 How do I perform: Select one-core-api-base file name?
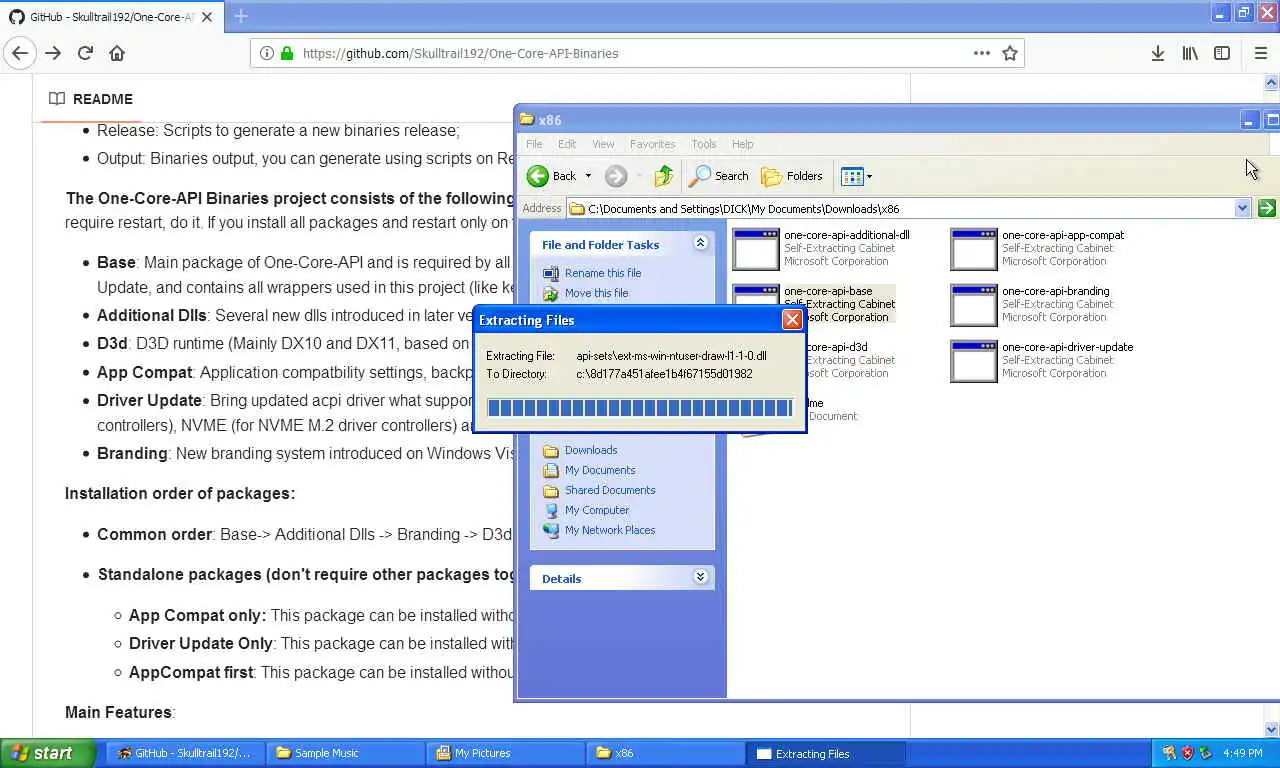(828, 291)
